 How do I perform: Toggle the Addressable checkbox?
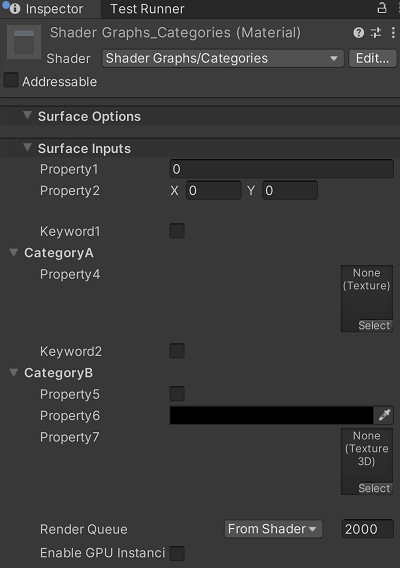tap(11, 80)
